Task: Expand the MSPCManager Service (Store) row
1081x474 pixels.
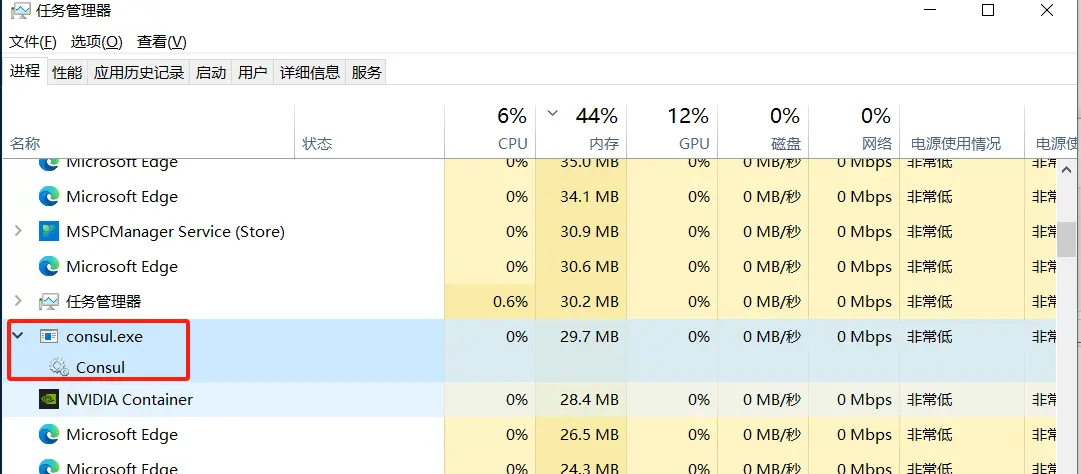Action: 18,232
